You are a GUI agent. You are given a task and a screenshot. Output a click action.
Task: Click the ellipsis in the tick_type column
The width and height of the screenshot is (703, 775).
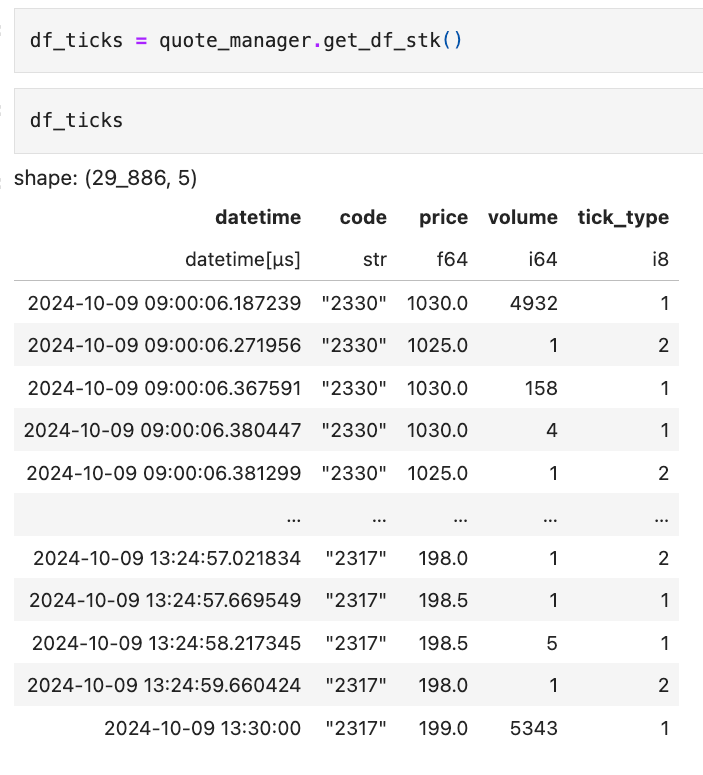tap(661, 519)
